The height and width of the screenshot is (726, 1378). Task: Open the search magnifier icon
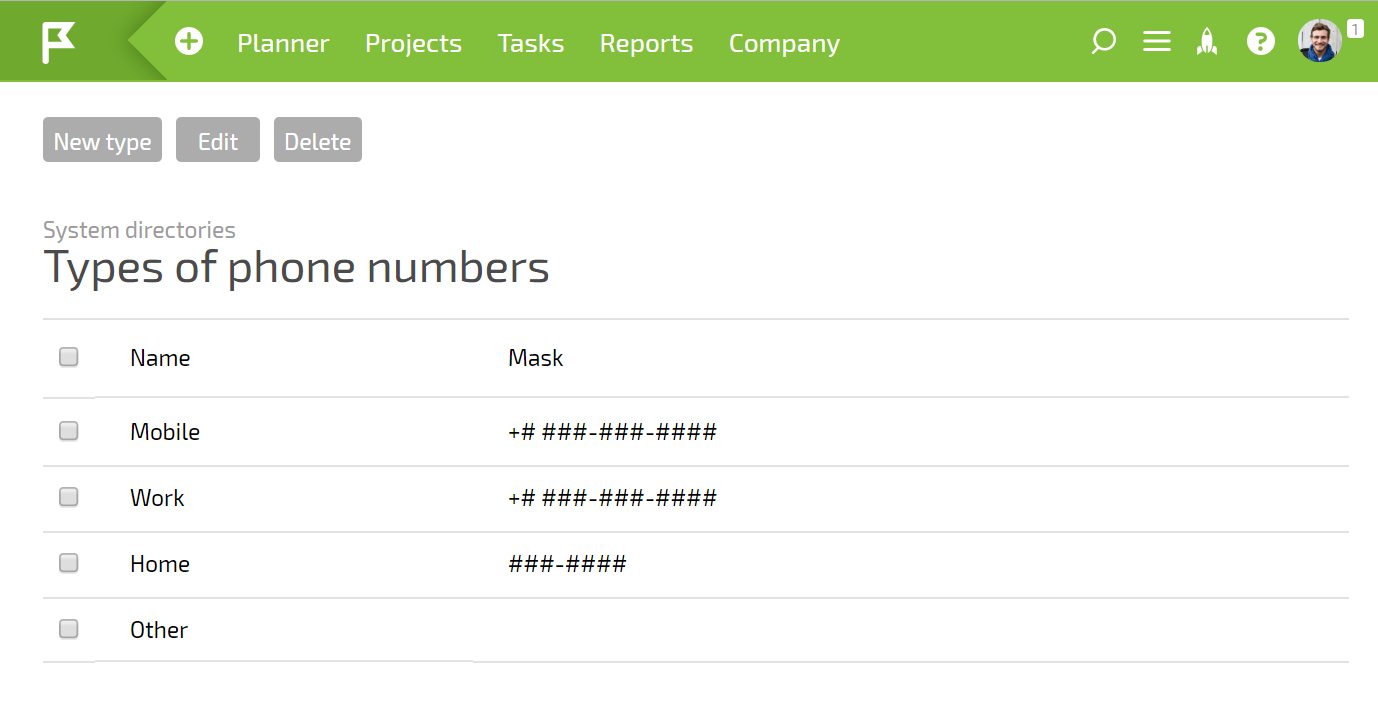tap(1103, 42)
